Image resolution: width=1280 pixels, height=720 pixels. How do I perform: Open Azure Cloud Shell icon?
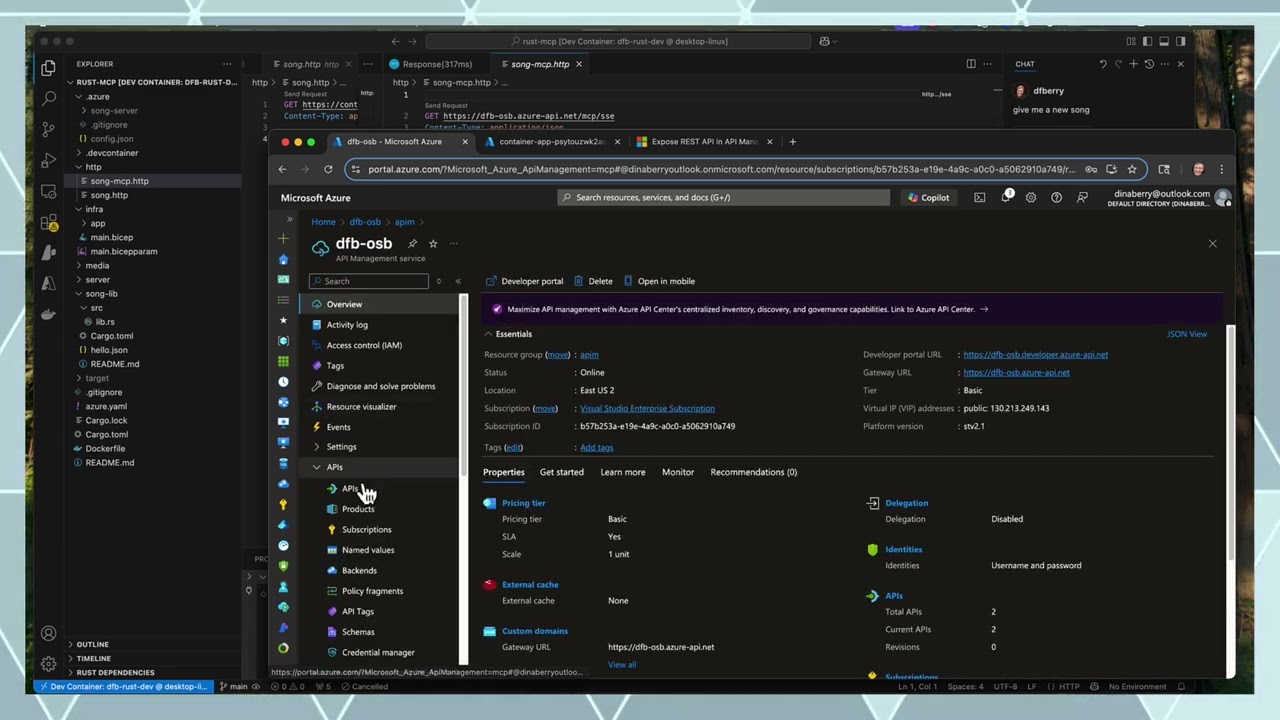pos(979,198)
